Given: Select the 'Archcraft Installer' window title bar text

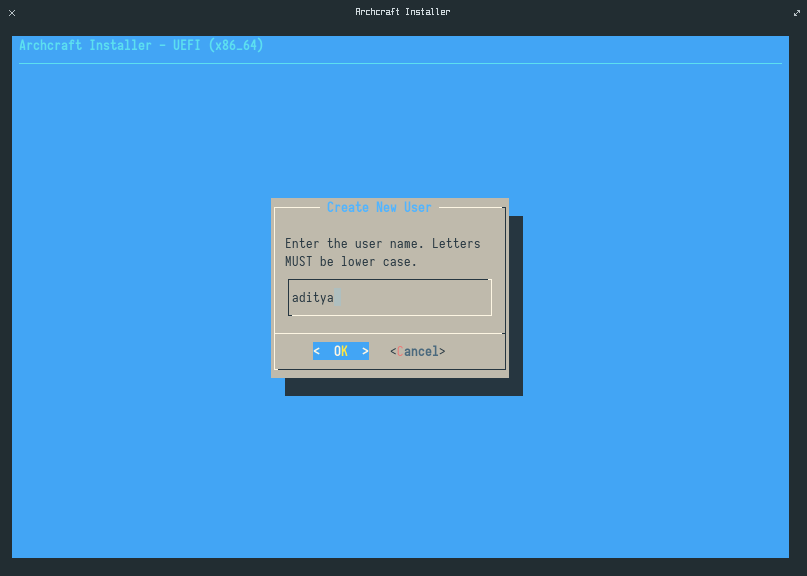Looking at the screenshot, I should (402, 12).
